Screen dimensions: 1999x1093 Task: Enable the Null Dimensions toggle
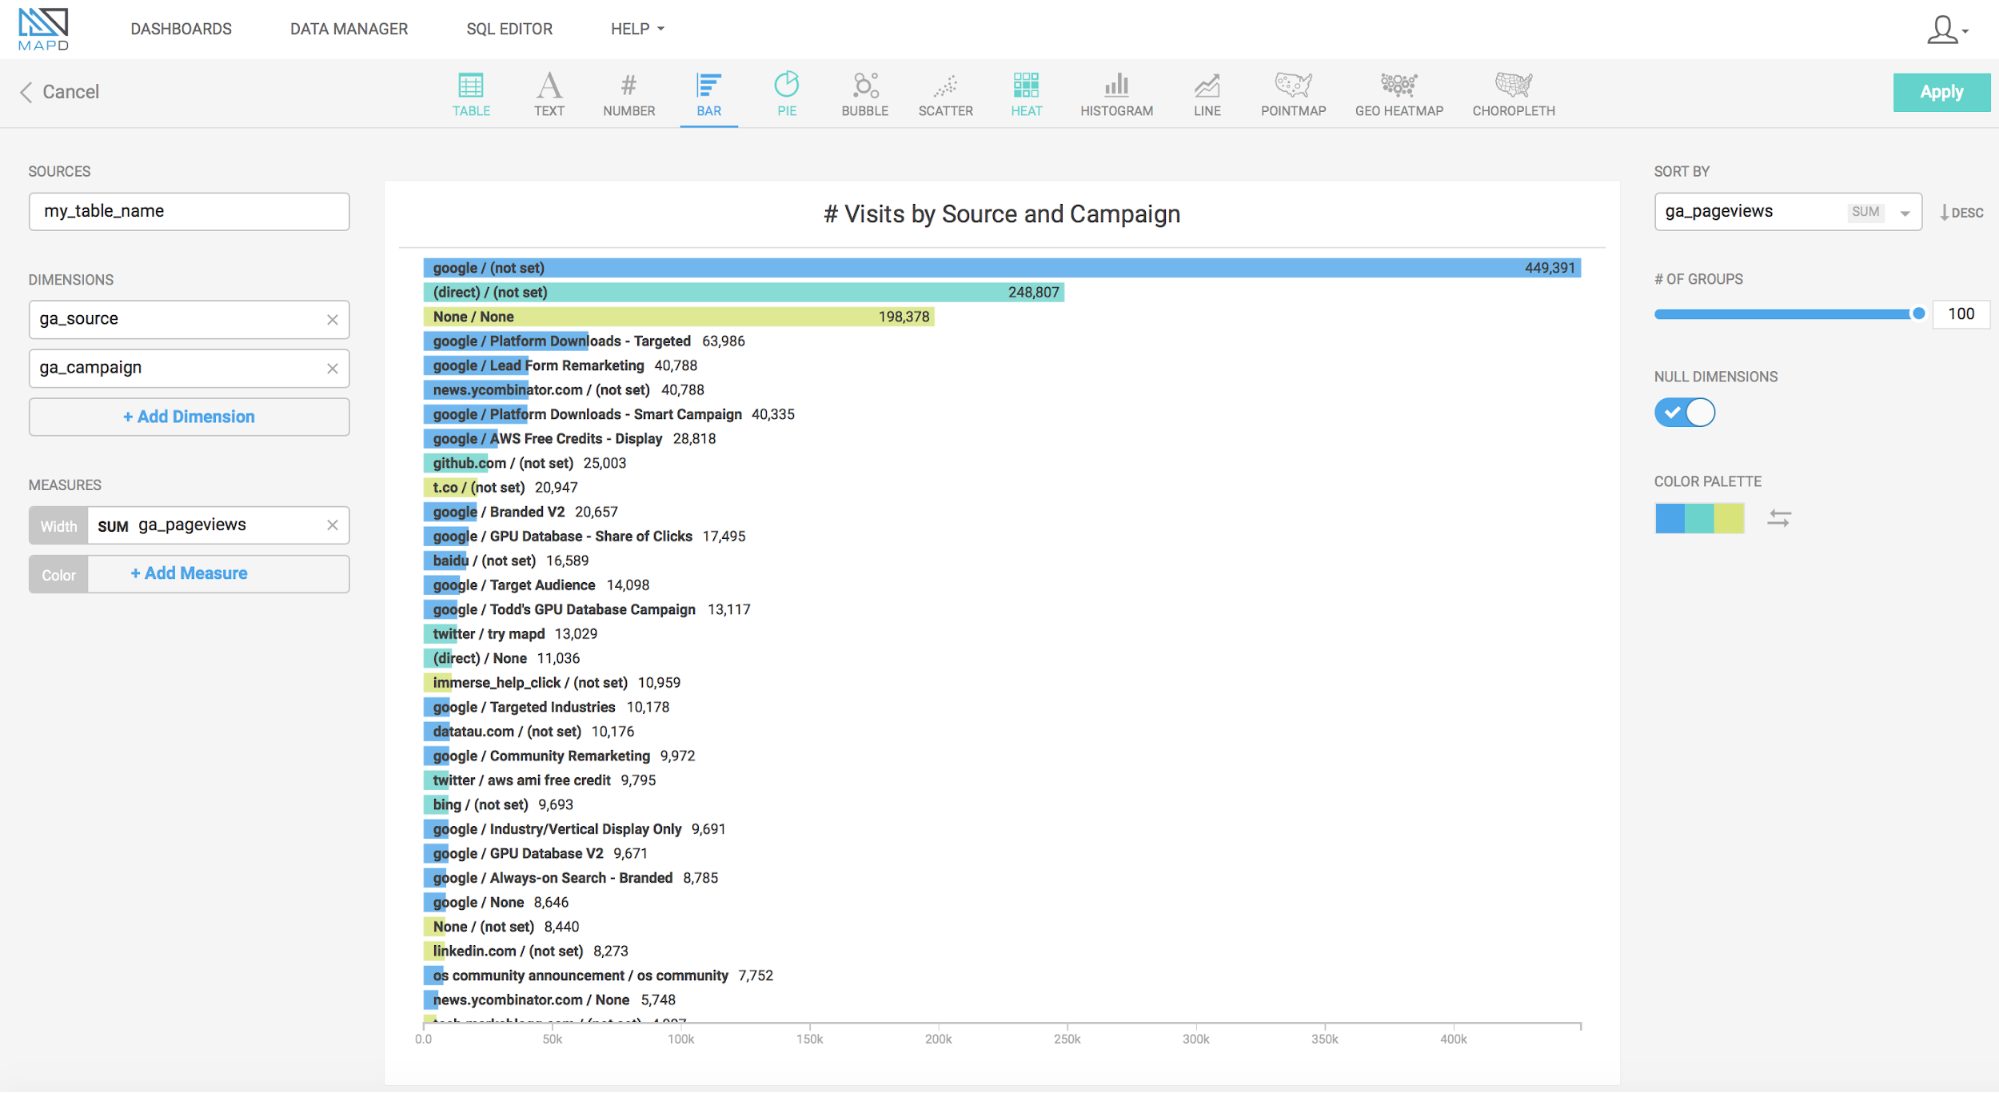pyautogui.click(x=1687, y=413)
